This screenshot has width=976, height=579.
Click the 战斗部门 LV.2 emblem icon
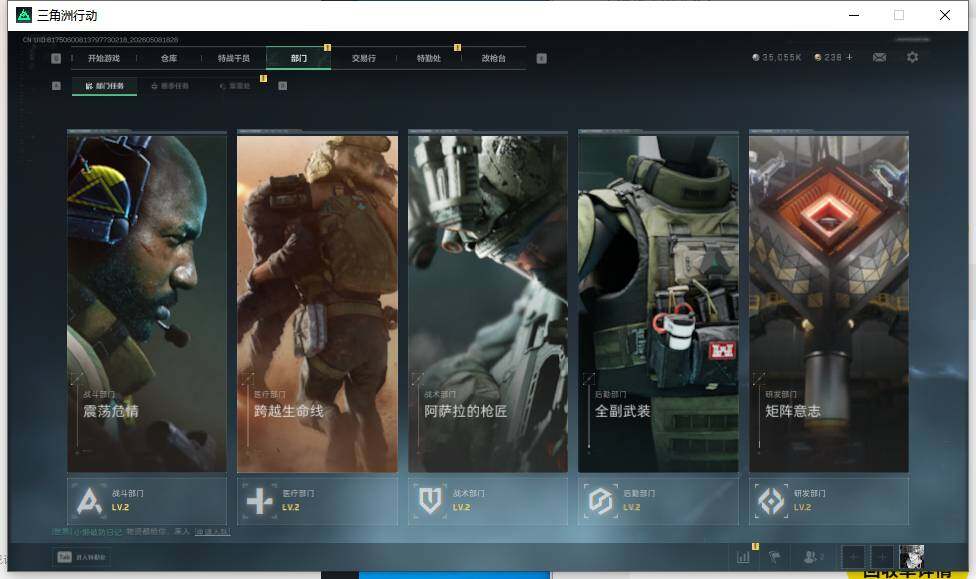pos(89,501)
